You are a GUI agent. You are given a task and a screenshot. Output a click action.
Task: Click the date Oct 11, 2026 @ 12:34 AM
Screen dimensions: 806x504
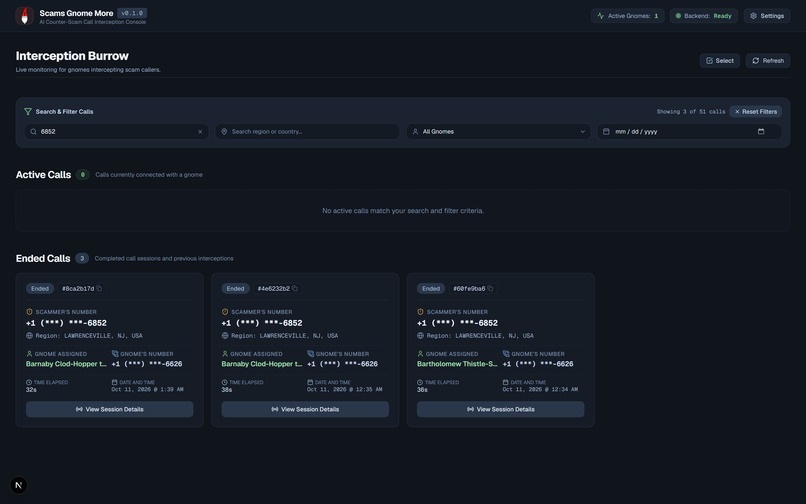(x=540, y=389)
